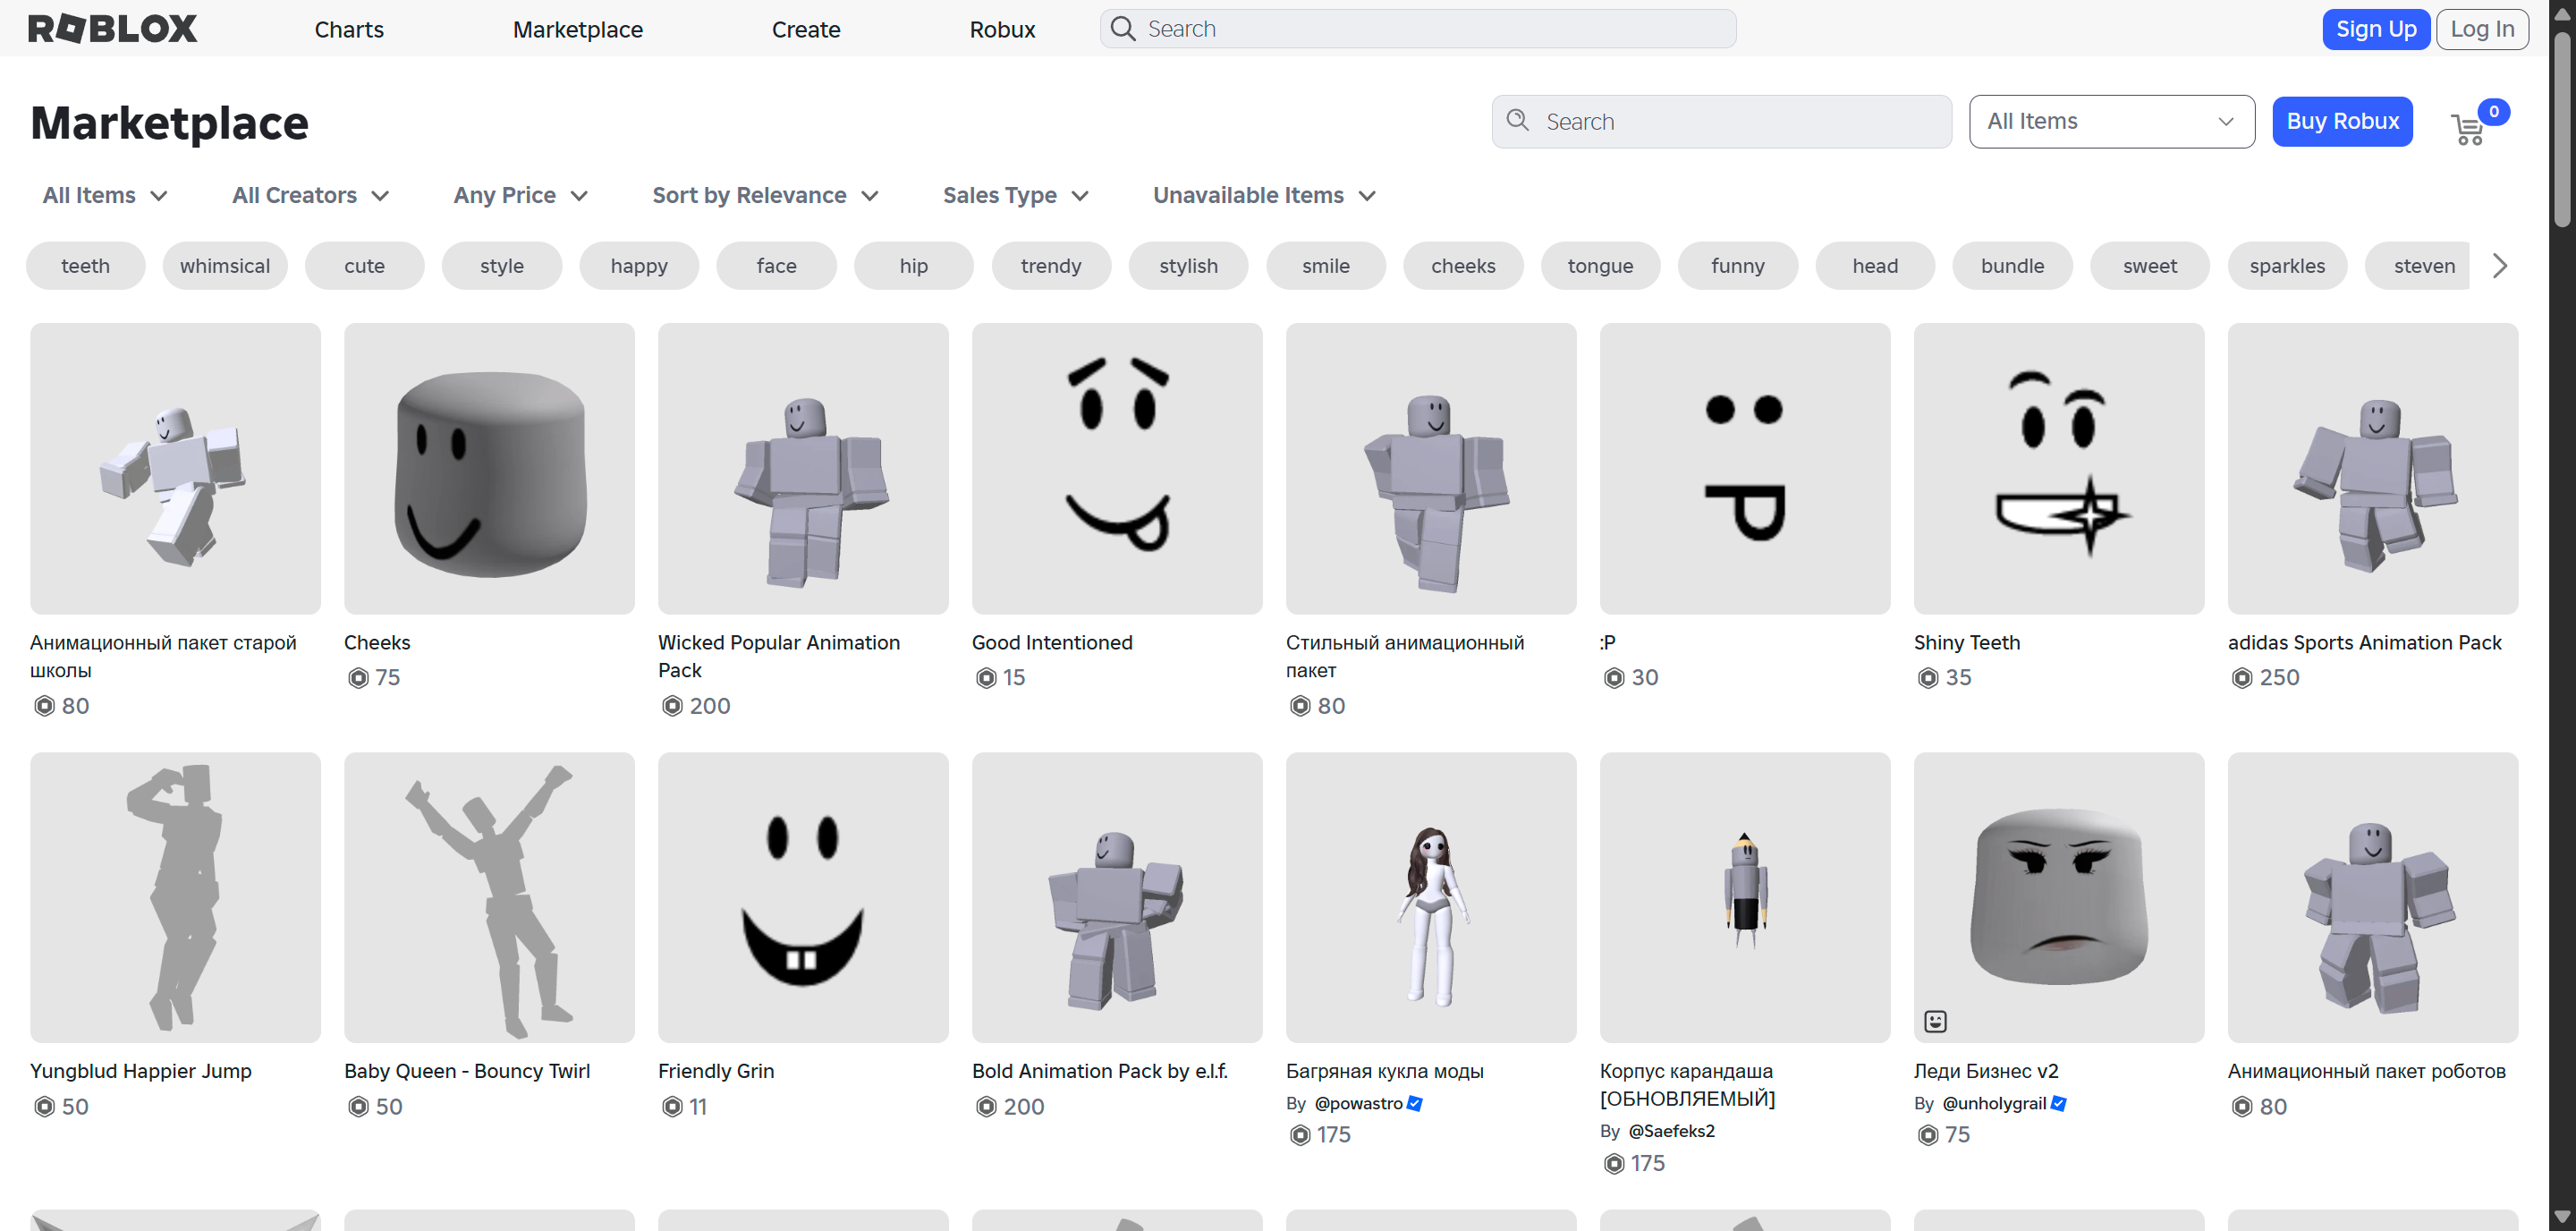
Task: Select the tongue tag chip
Action: click(1601, 266)
